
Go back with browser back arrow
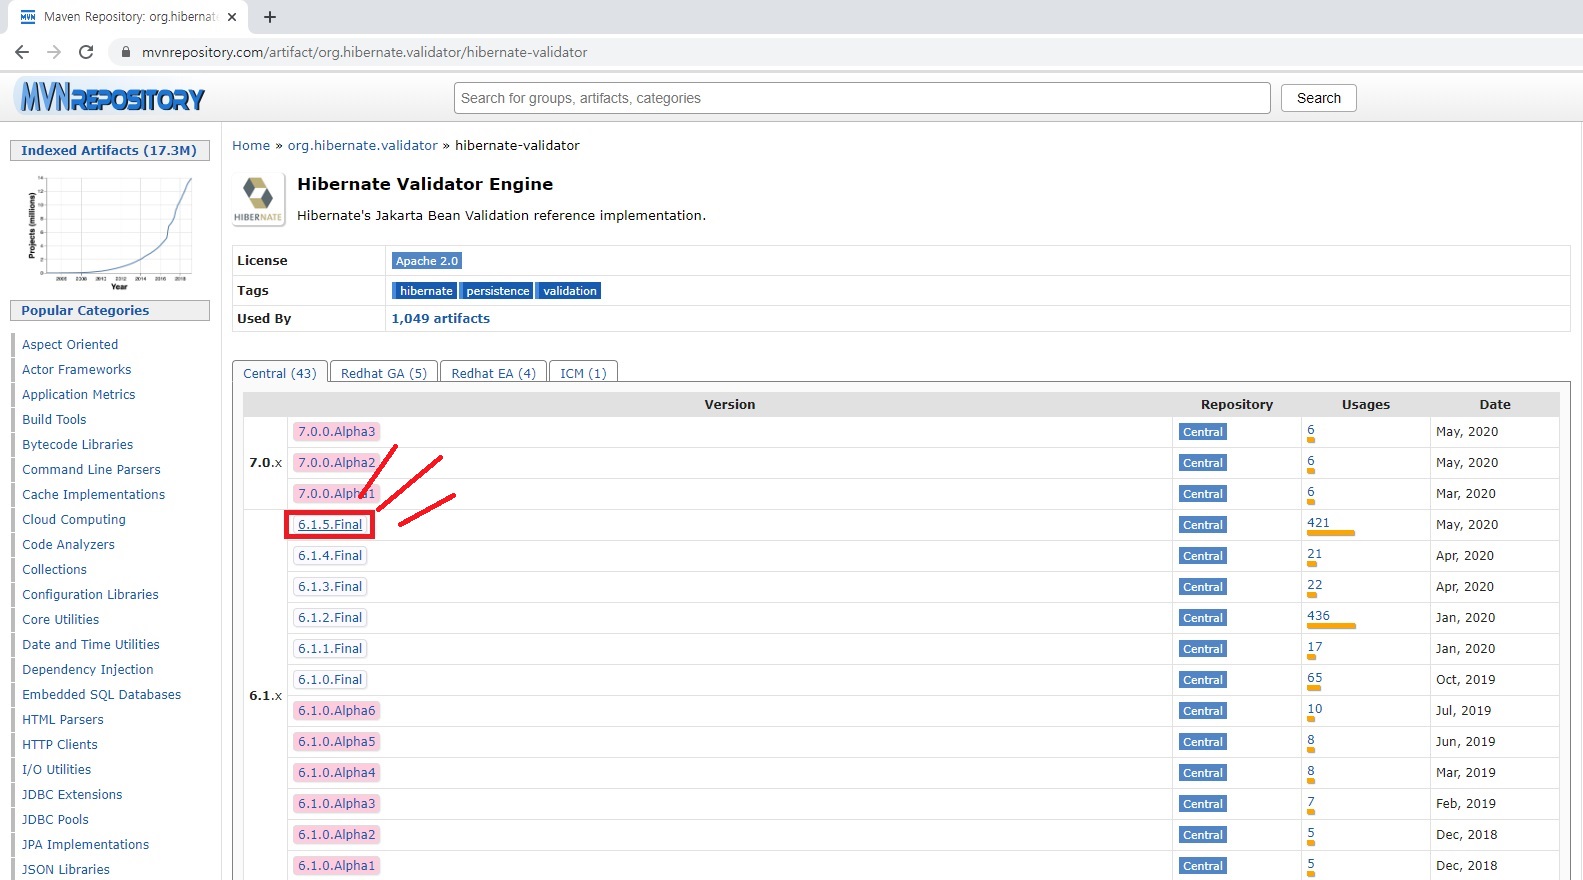[22, 52]
